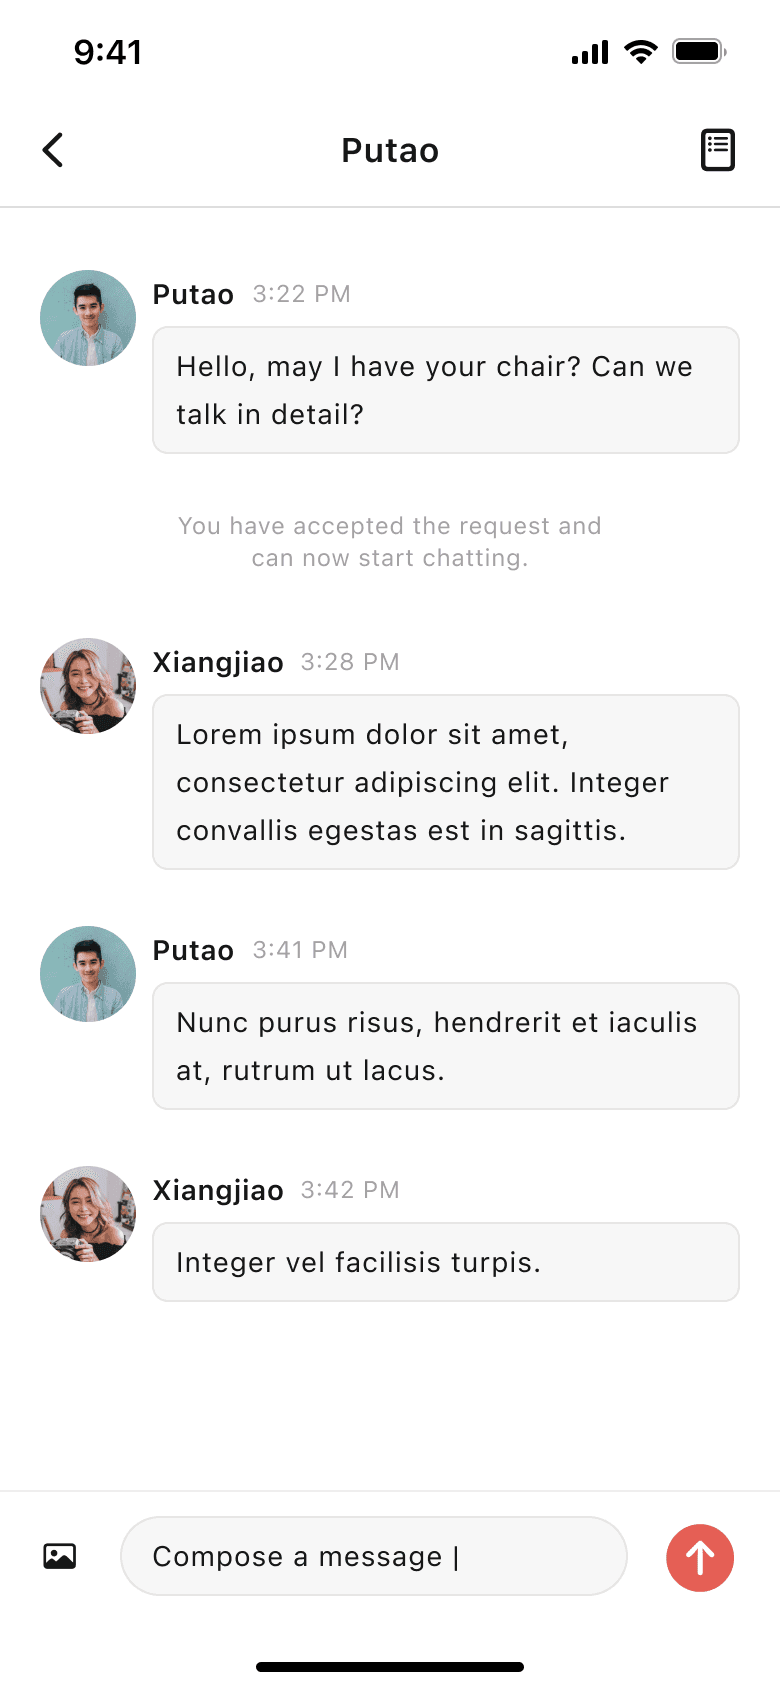Open the notes list icon in header

717,150
